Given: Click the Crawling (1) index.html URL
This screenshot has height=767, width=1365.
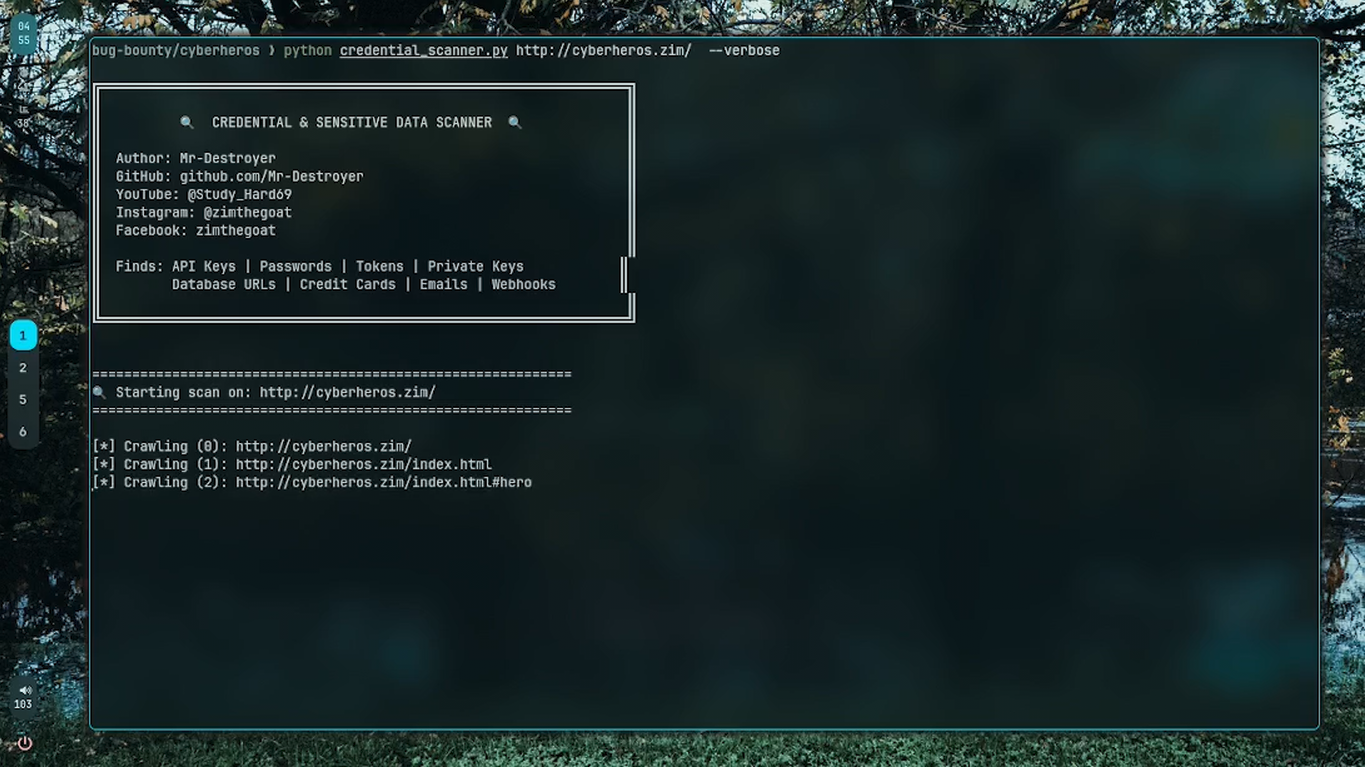Looking at the screenshot, I should (364, 464).
